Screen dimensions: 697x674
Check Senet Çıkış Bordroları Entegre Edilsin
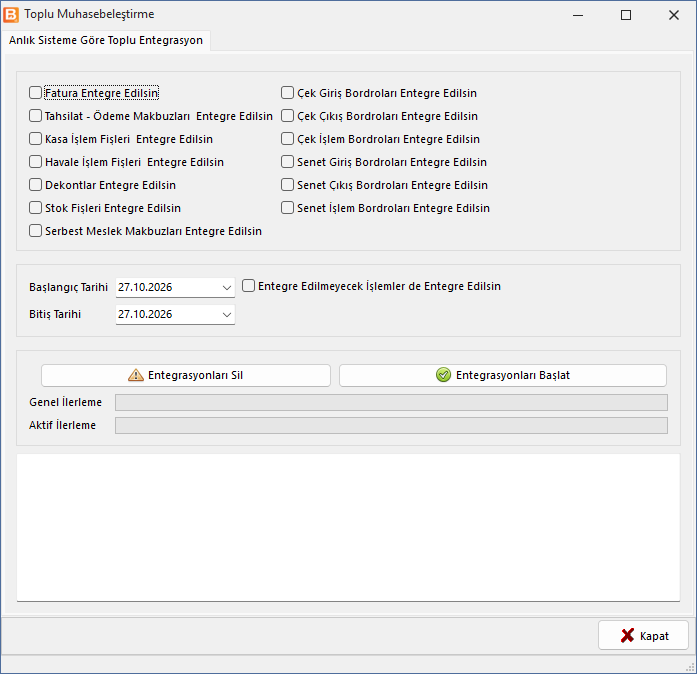point(287,185)
